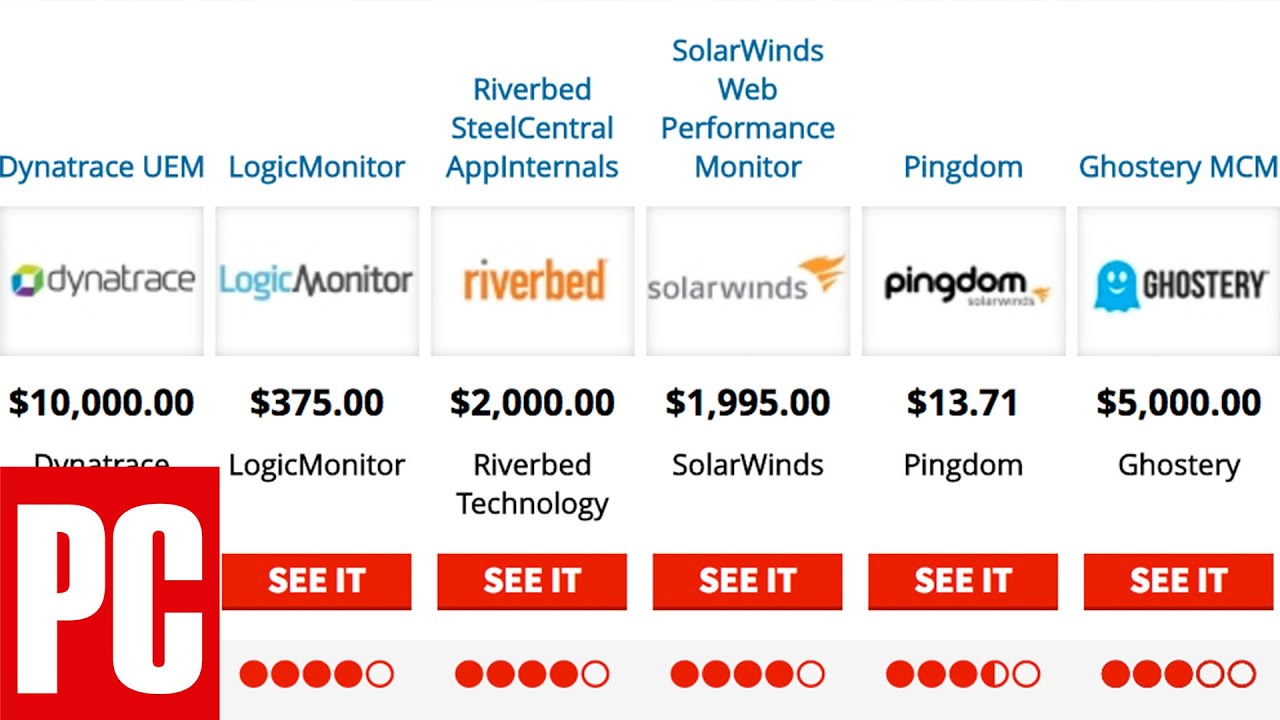1280x720 pixels.
Task: Select the Riverbed logo image
Action: (532, 281)
